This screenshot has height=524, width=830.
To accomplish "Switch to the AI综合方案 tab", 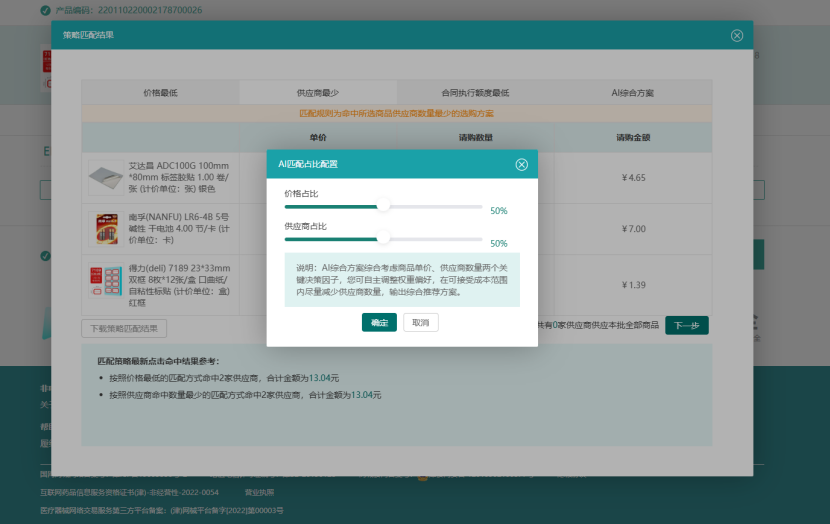I will [632, 93].
